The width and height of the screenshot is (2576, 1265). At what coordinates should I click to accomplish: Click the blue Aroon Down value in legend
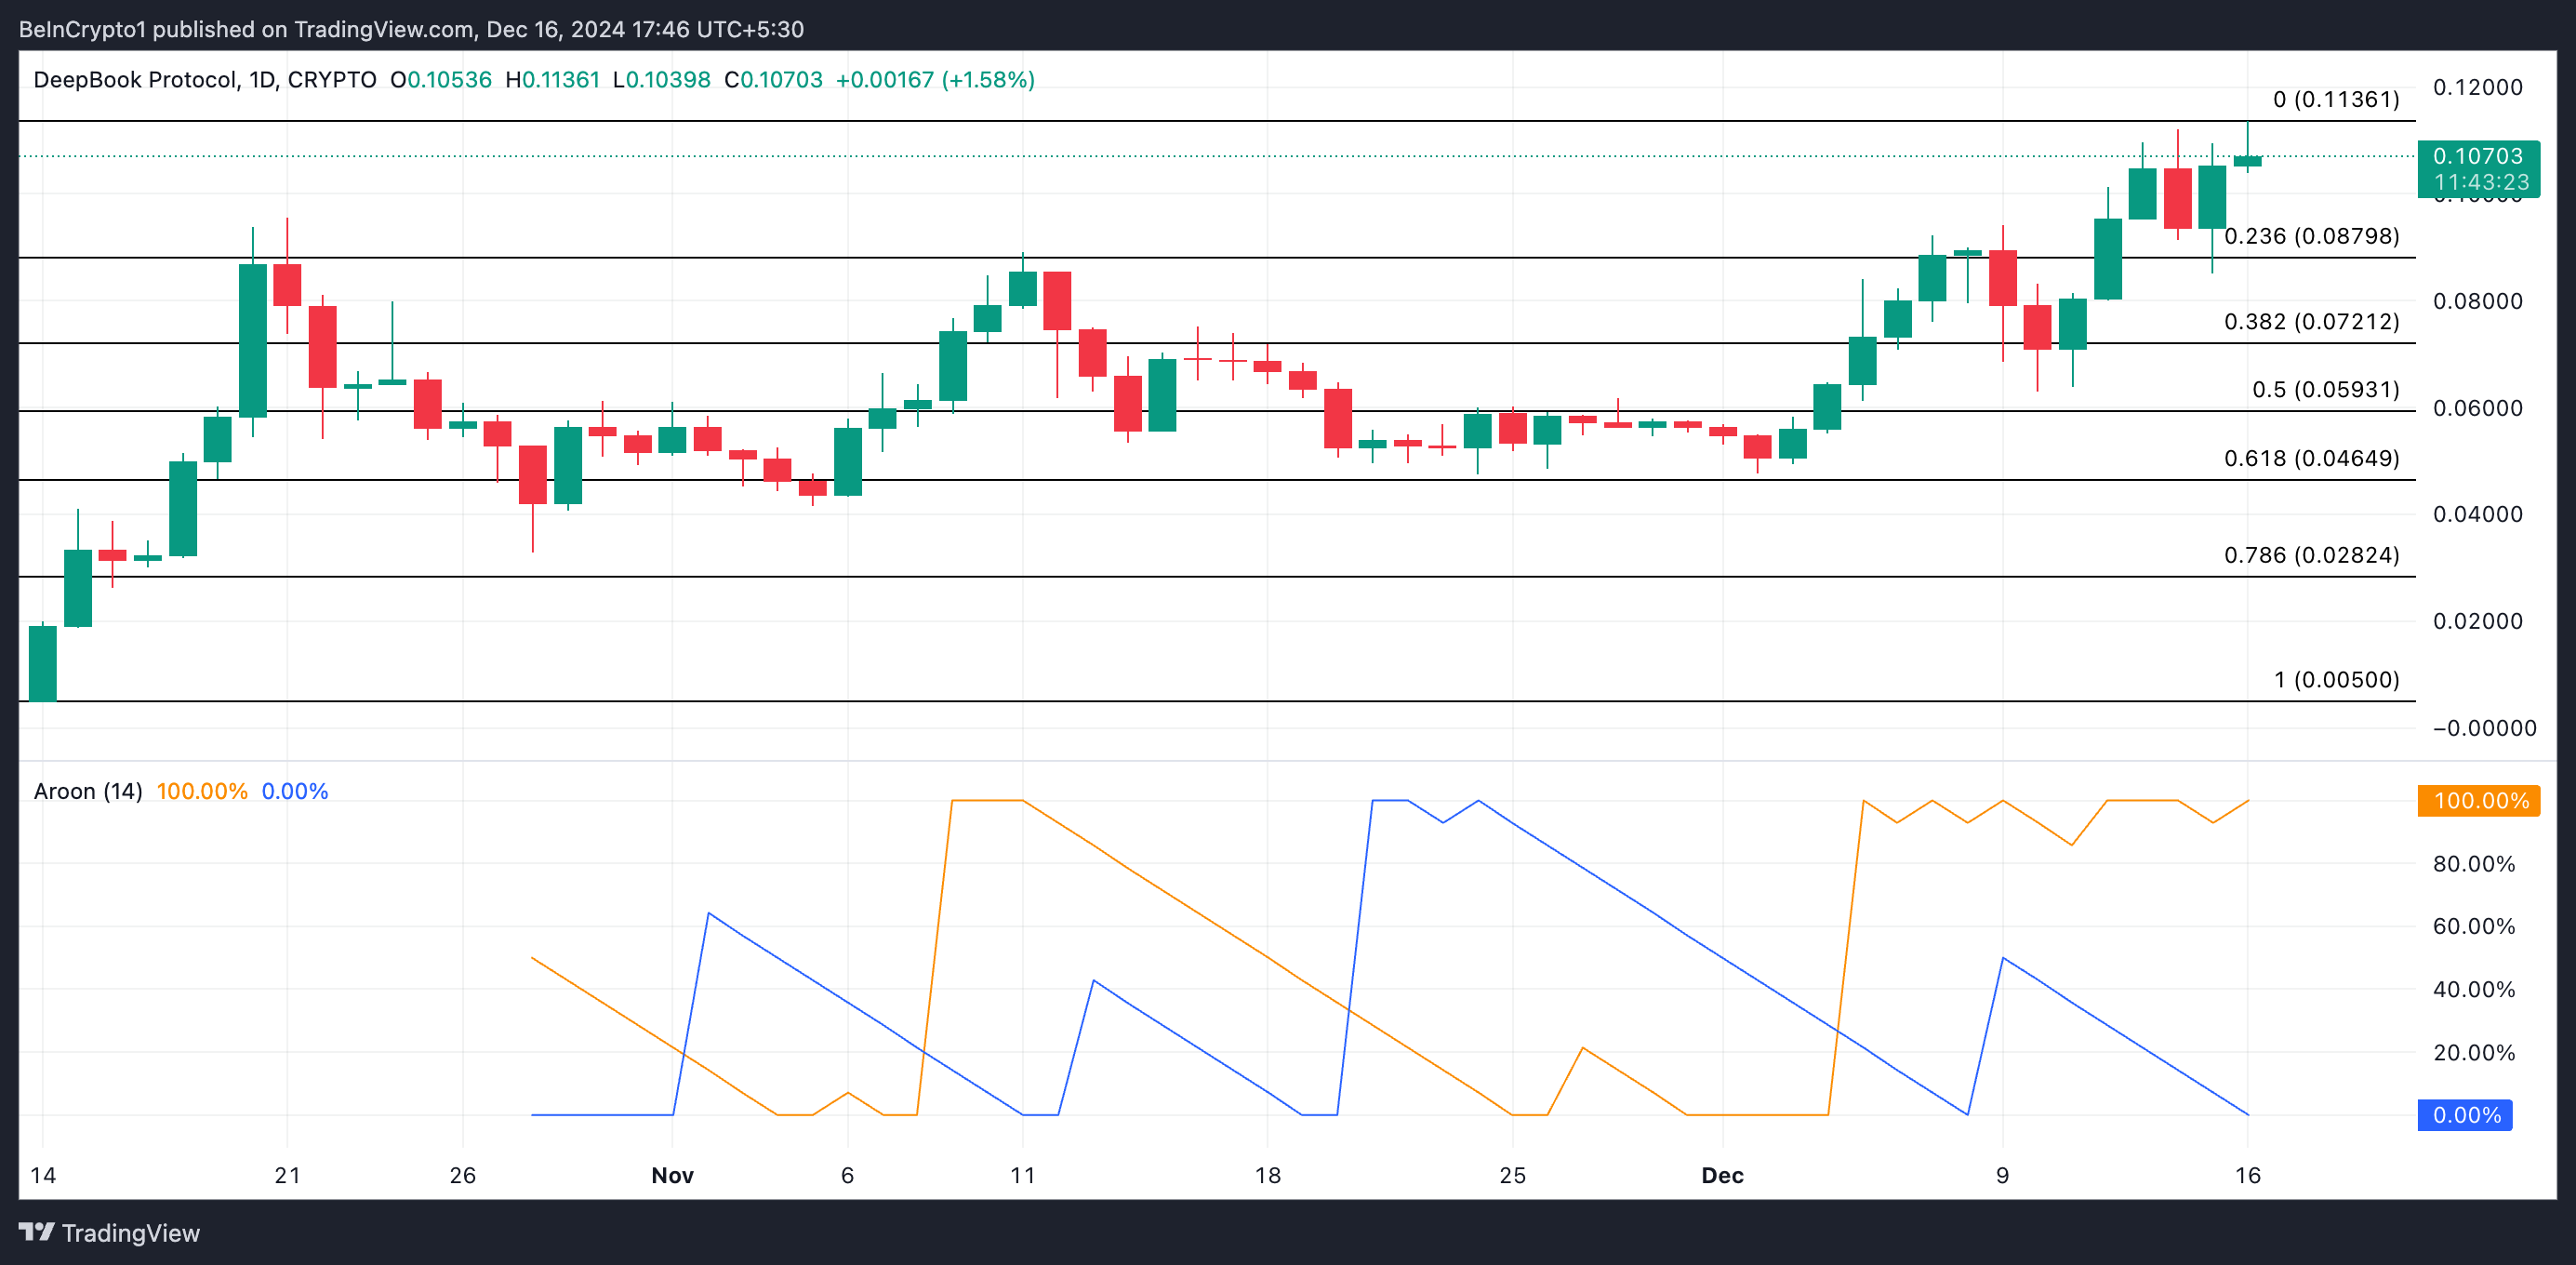click(x=295, y=791)
